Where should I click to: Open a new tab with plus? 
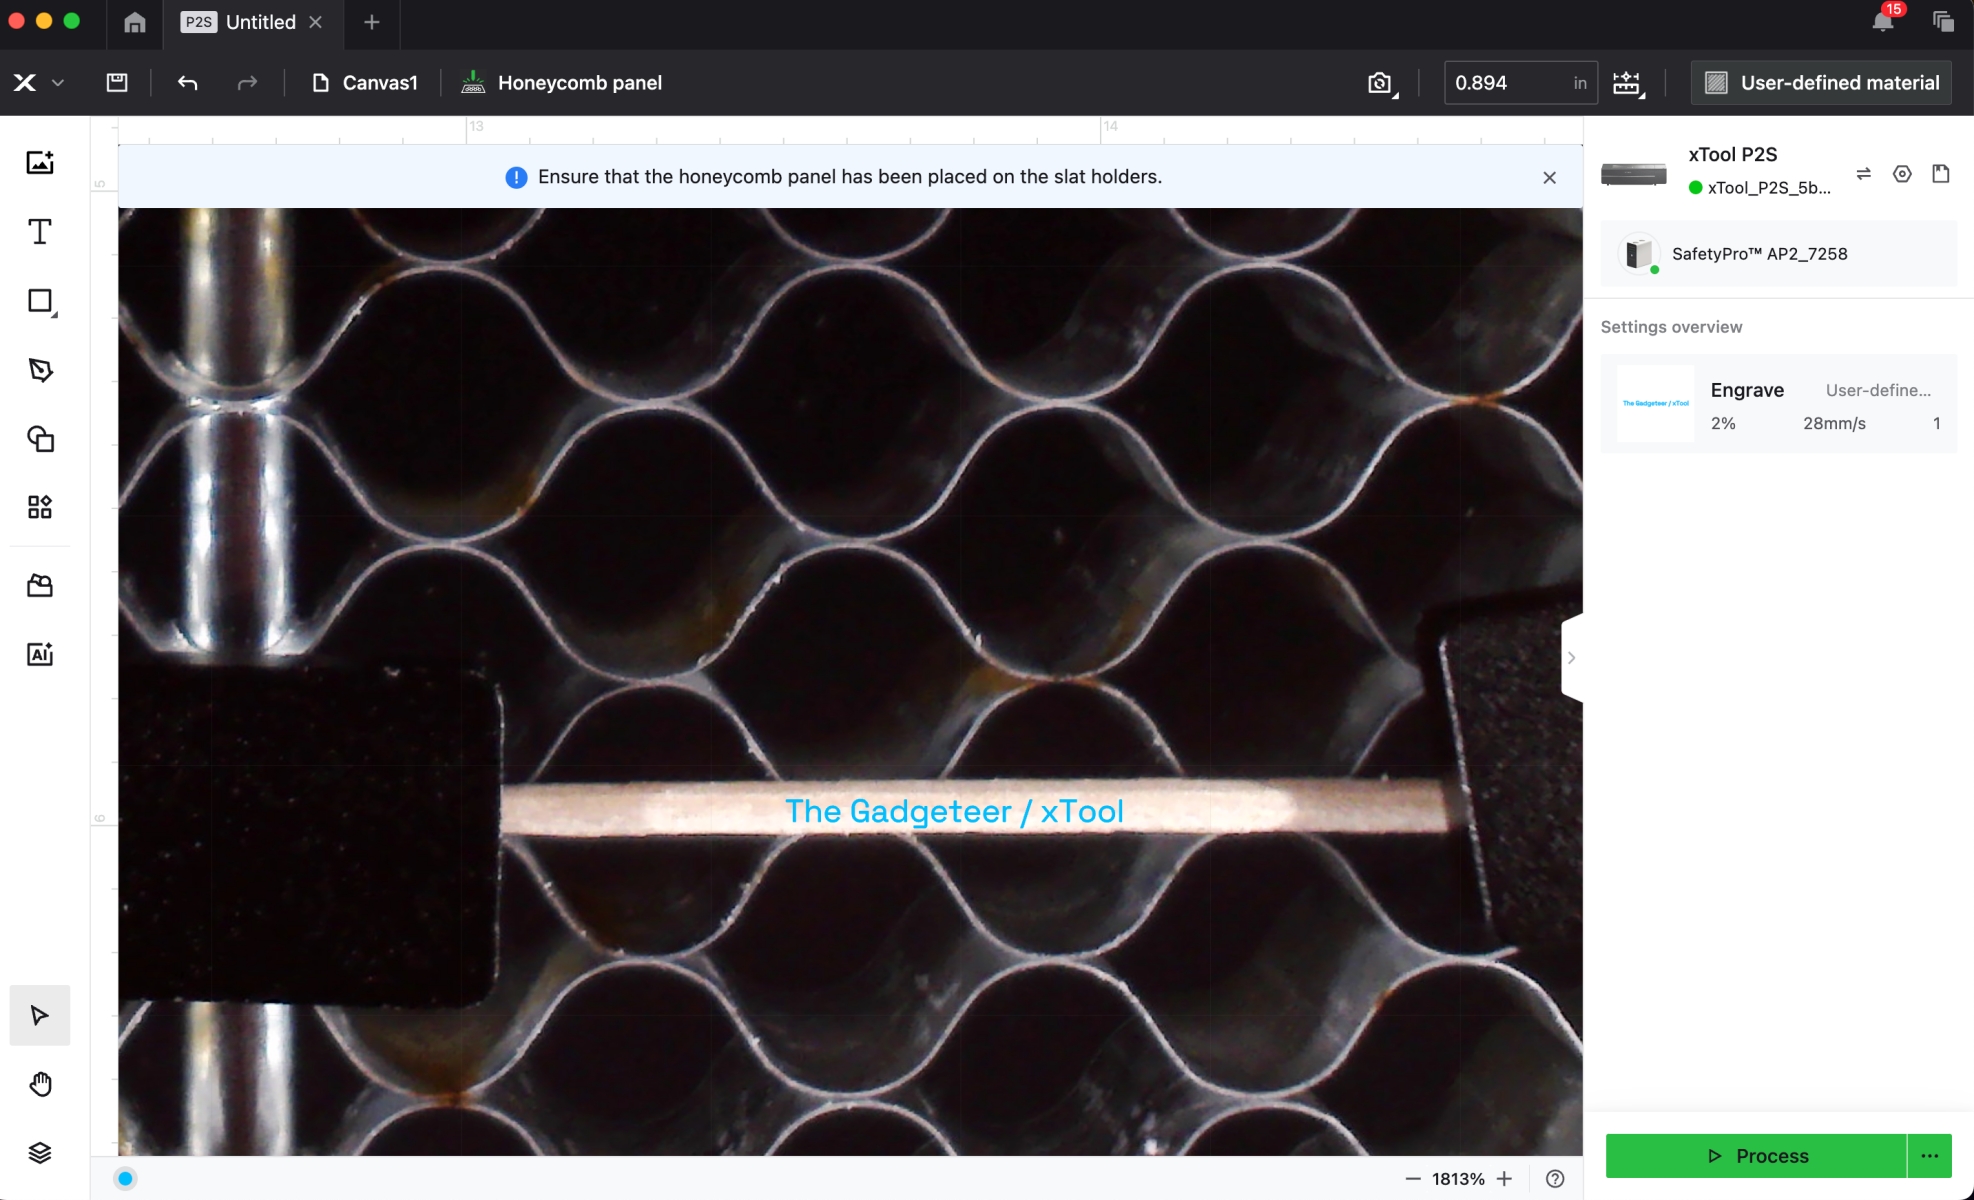pyautogui.click(x=371, y=22)
